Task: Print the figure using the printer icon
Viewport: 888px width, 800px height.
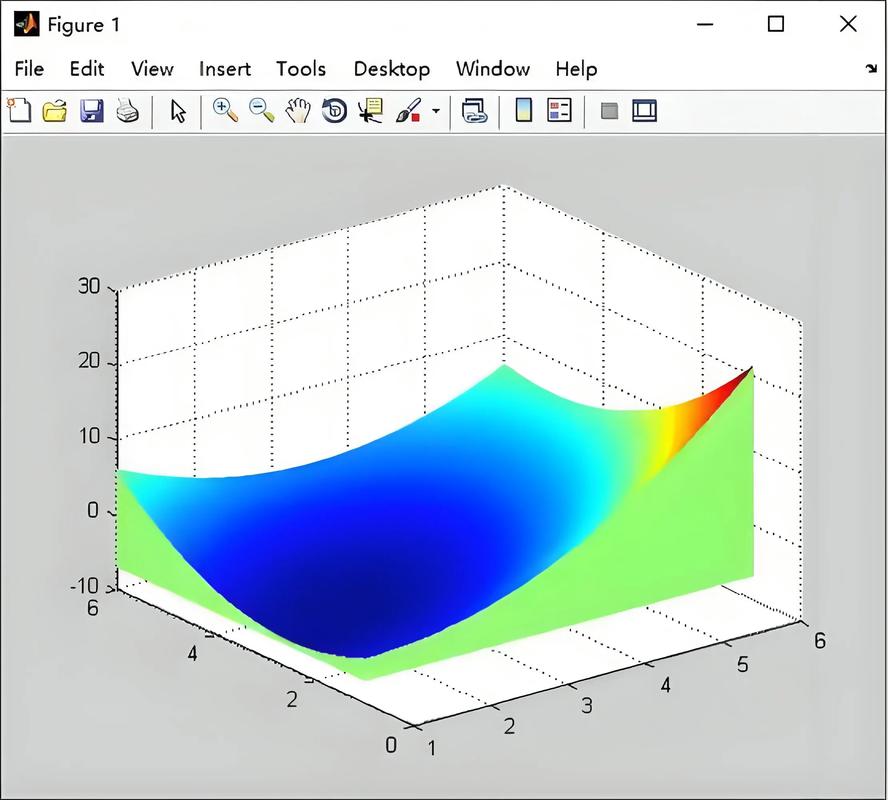Action: (x=127, y=111)
